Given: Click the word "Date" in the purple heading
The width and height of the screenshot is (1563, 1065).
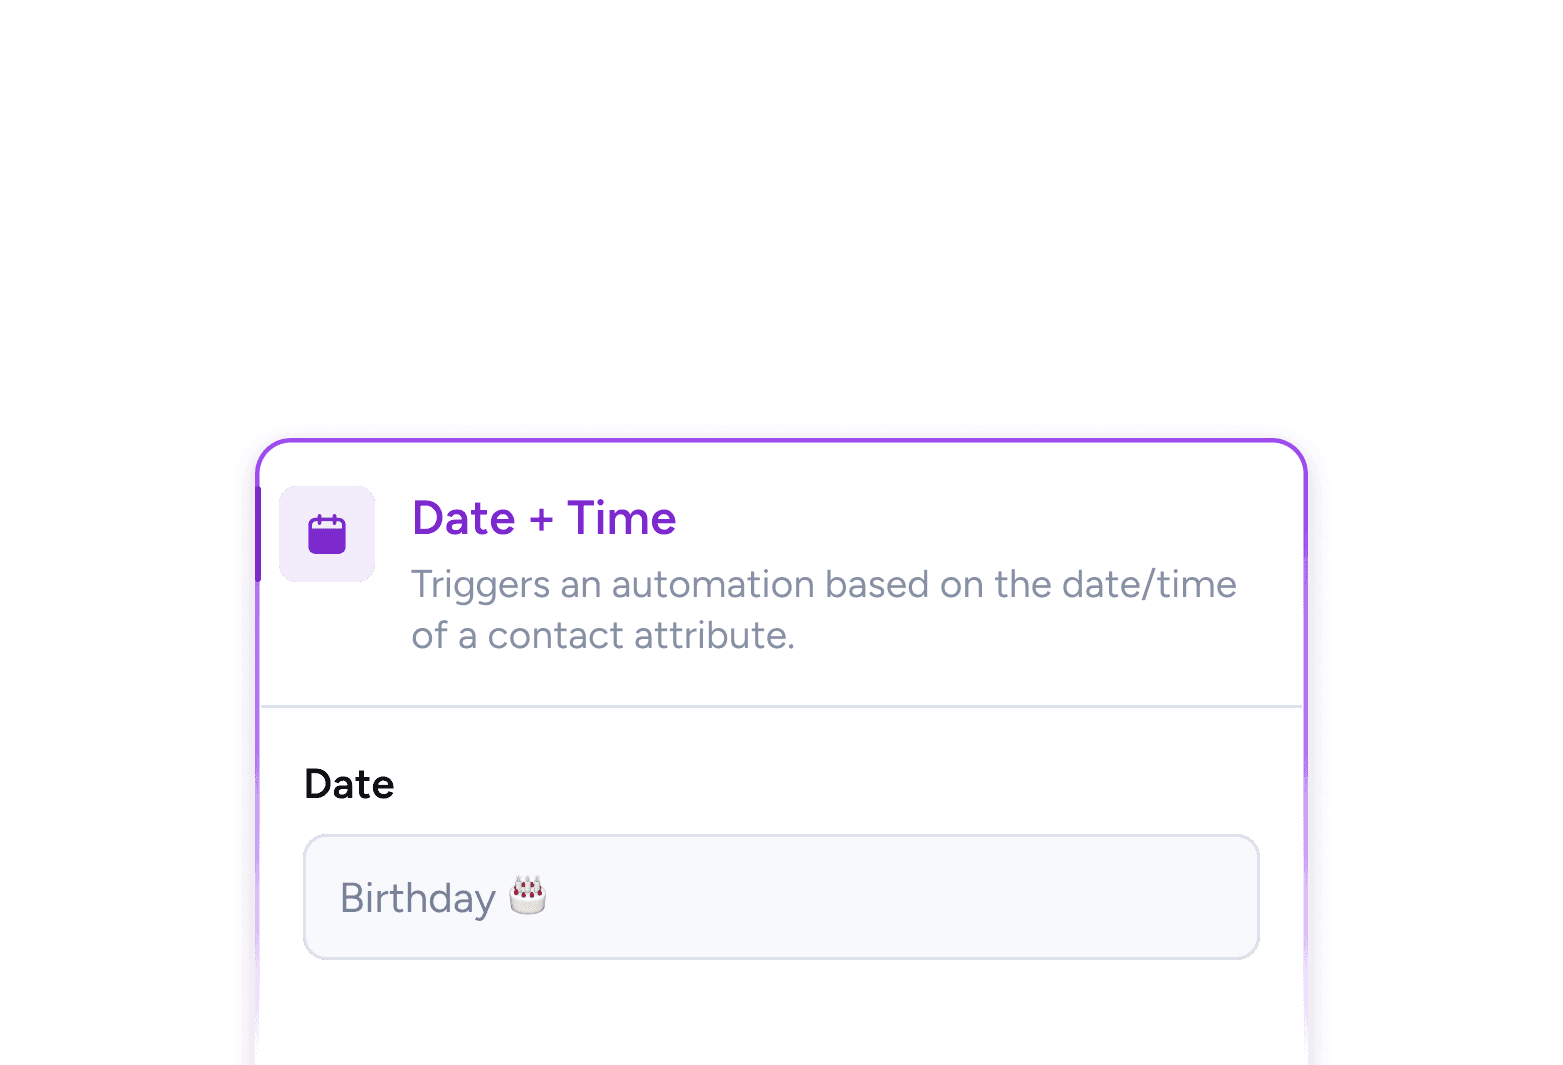Looking at the screenshot, I should (464, 518).
